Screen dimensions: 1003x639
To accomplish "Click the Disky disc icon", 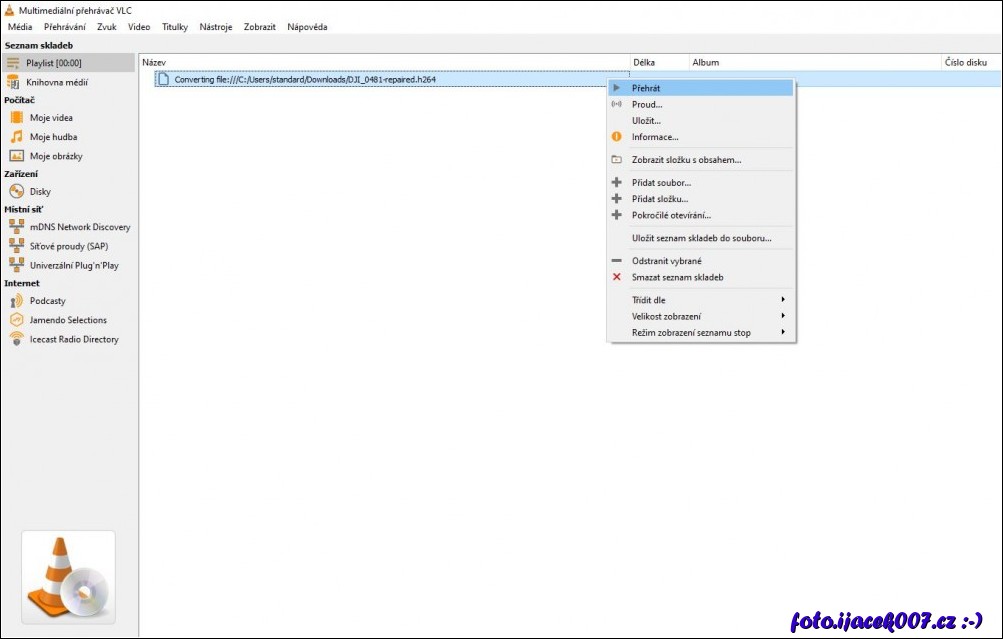I will point(16,192).
